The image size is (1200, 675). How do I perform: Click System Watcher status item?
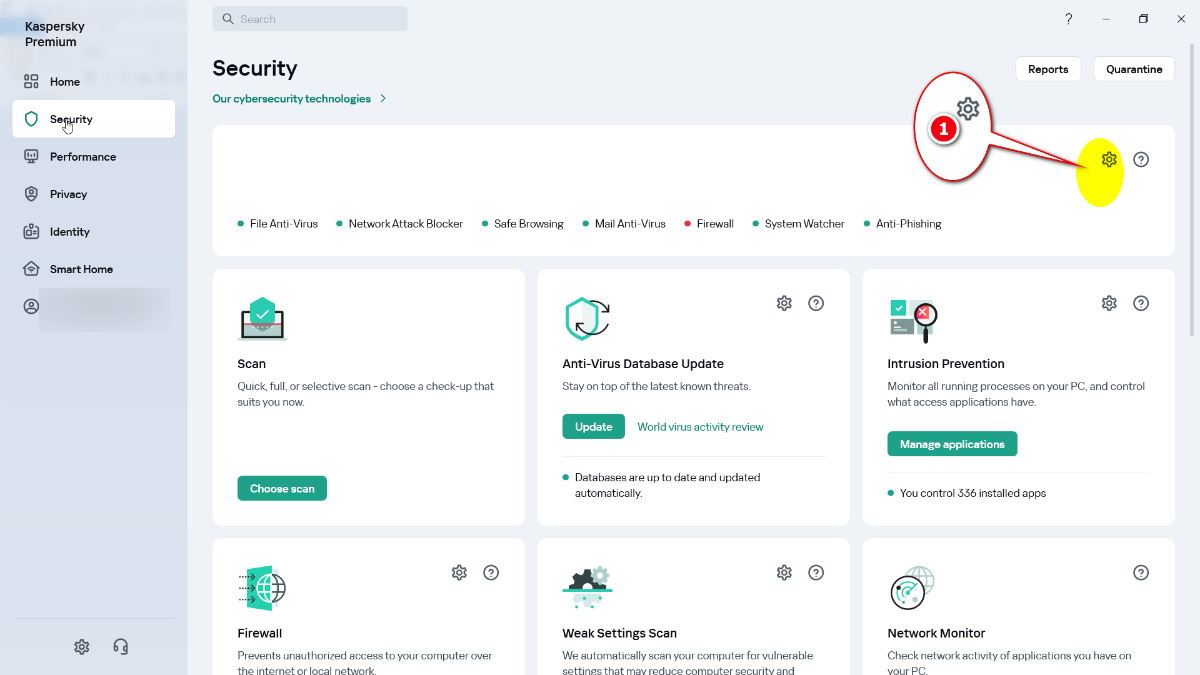(798, 224)
